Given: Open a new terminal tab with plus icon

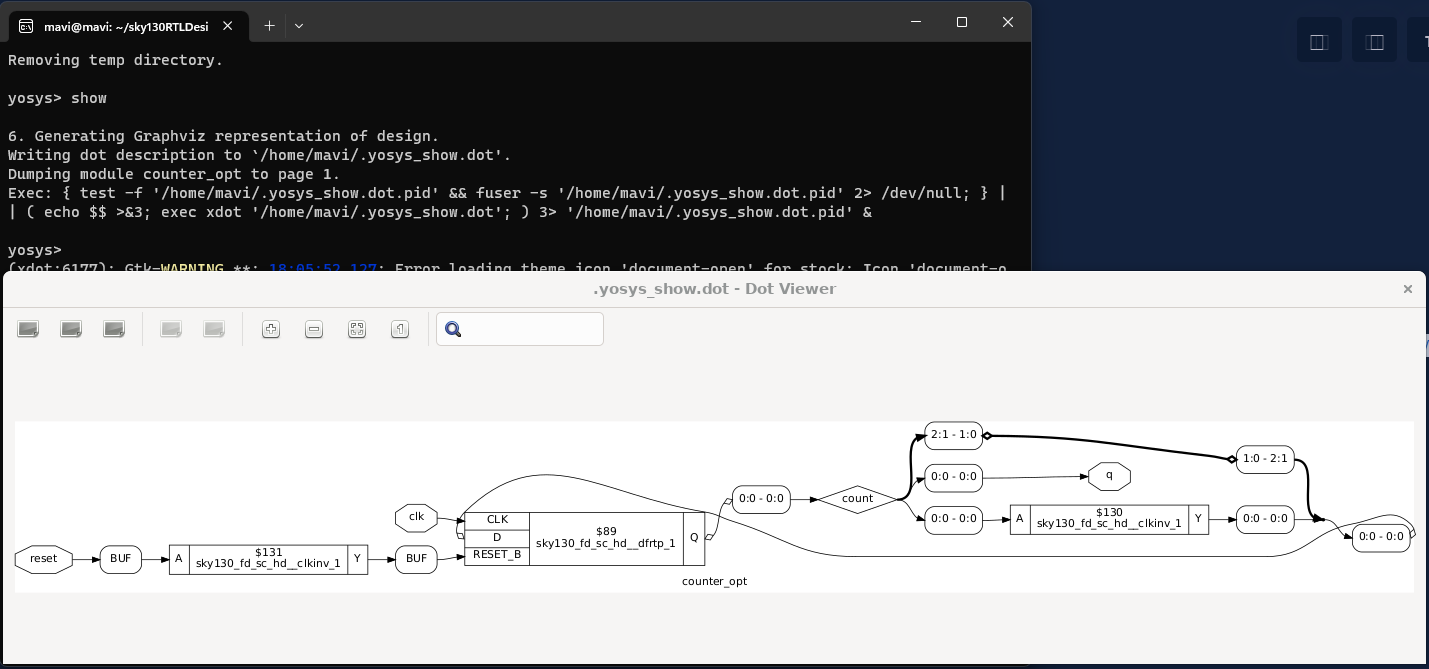Looking at the screenshot, I should (x=268, y=25).
